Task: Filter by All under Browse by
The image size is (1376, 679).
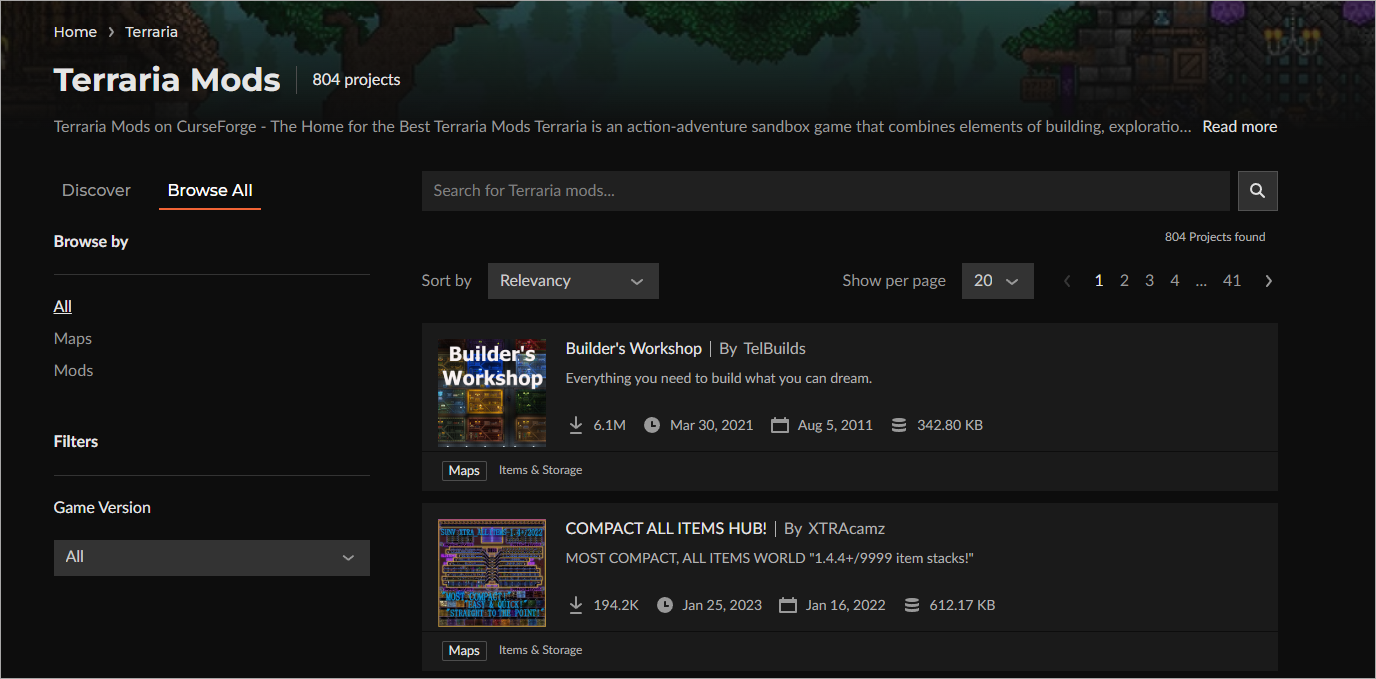Action: (x=63, y=306)
